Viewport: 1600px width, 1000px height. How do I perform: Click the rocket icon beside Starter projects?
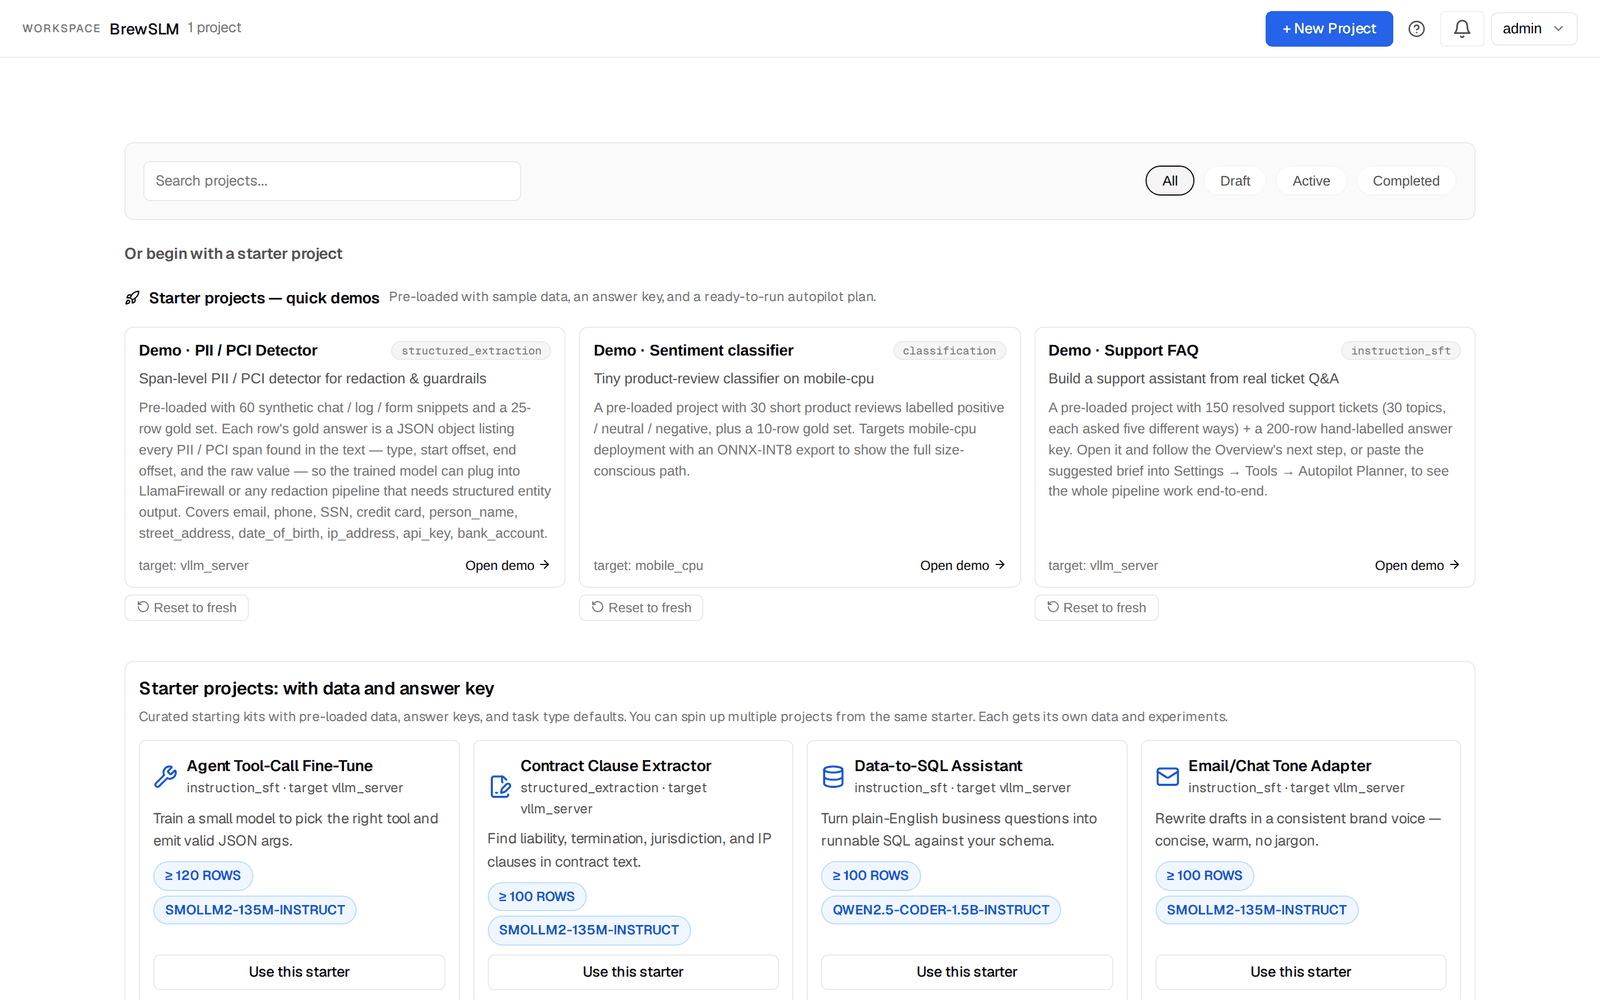tap(132, 298)
